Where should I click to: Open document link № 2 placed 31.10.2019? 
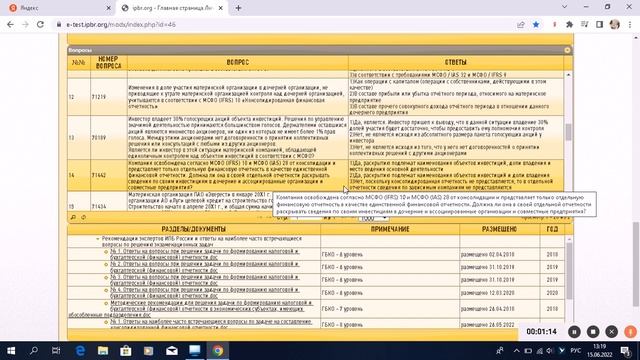(x=204, y=267)
